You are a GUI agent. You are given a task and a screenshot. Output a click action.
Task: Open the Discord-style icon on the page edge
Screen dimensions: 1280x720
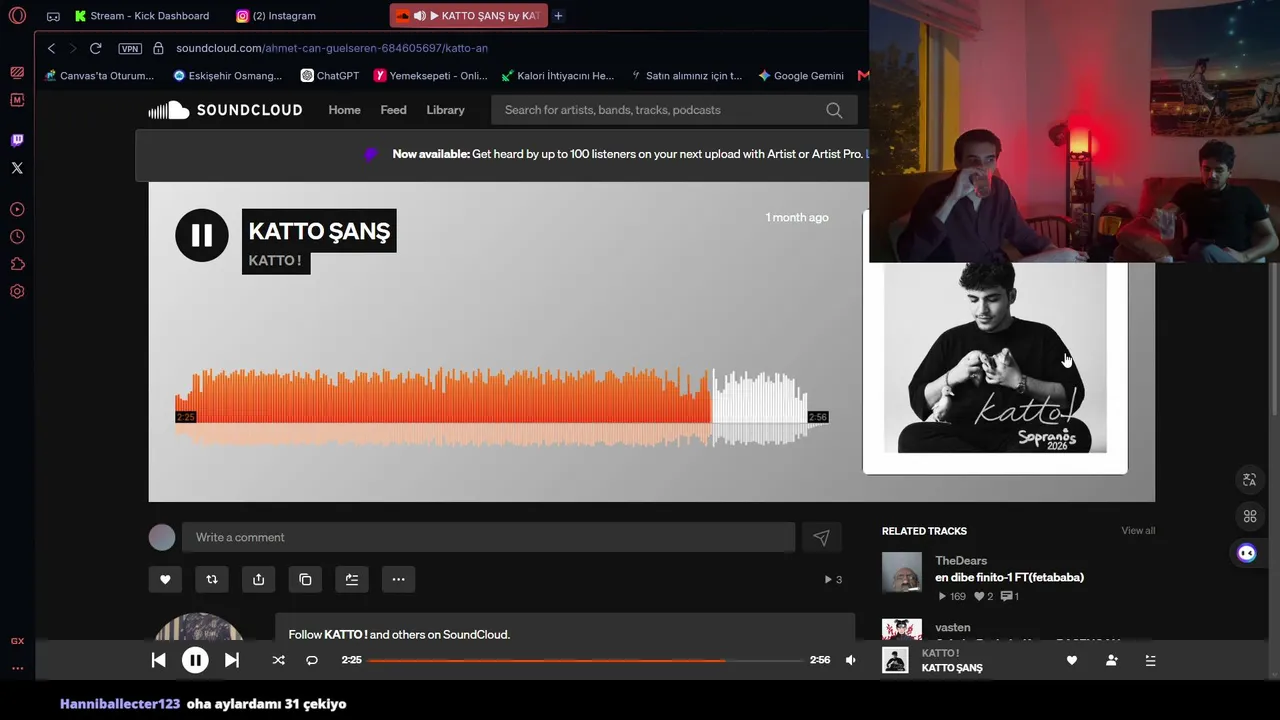pyautogui.click(x=1246, y=553)
